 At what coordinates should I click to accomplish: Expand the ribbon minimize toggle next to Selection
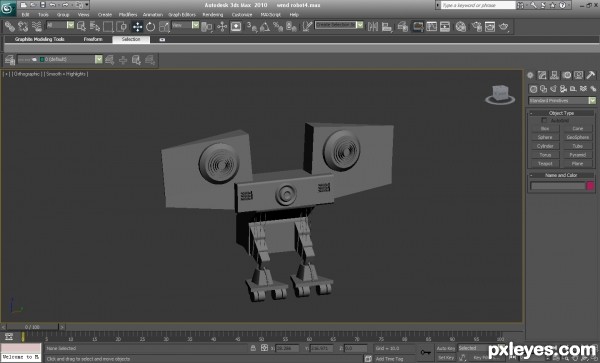pos(162,39)
